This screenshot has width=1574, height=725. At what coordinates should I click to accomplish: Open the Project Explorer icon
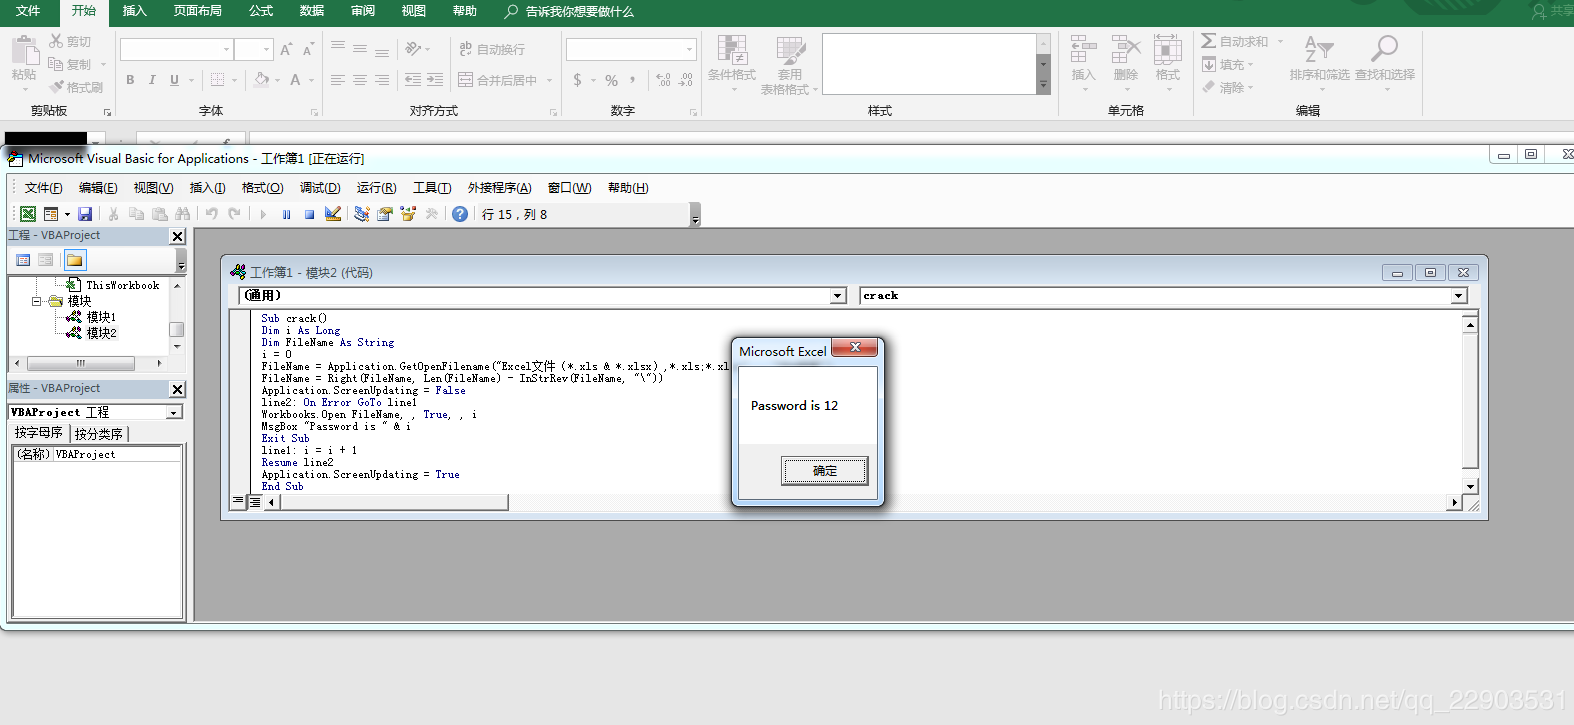[362, 214]
